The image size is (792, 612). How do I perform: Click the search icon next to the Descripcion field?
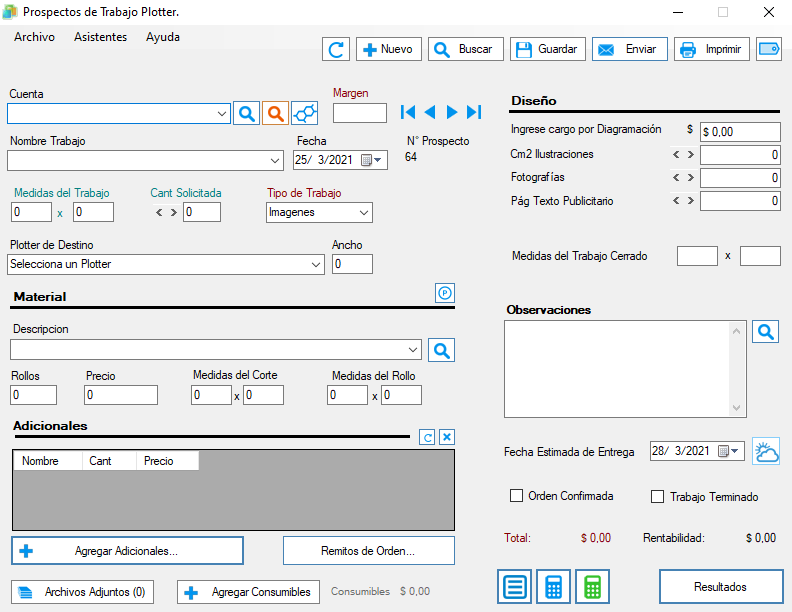tap(441, 350)
